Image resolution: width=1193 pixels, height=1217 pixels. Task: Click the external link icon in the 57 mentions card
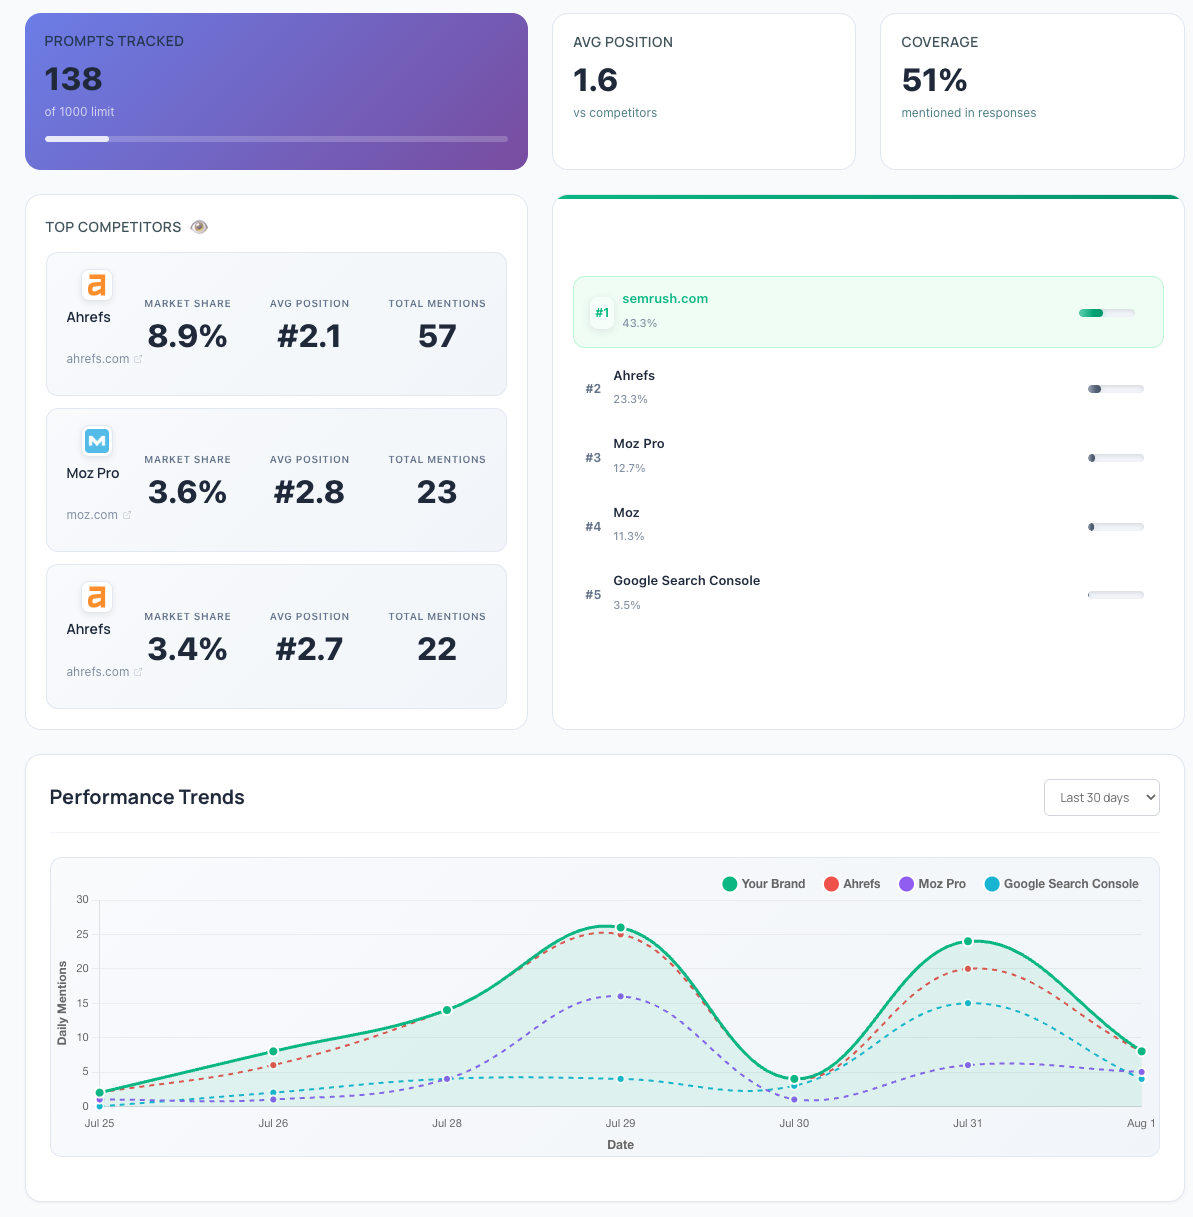pos(138,359)
